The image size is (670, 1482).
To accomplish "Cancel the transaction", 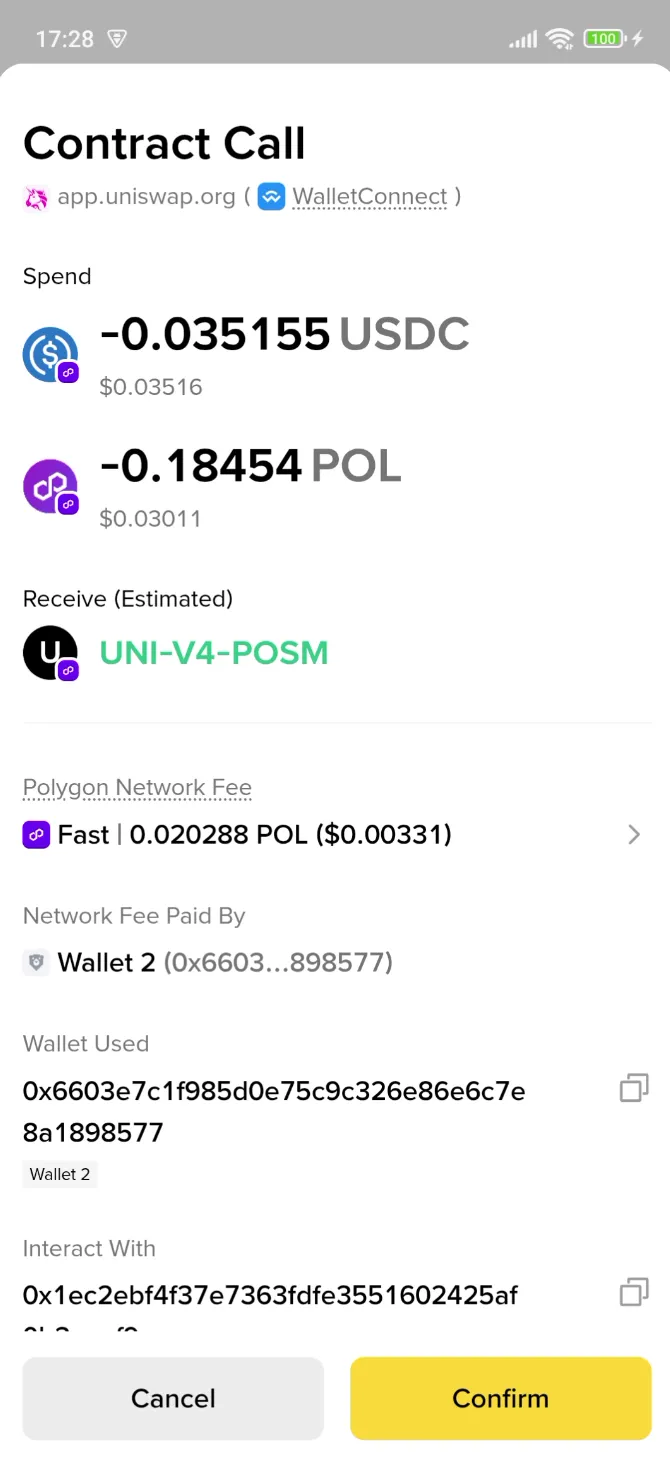I will tap(172, 1398).
